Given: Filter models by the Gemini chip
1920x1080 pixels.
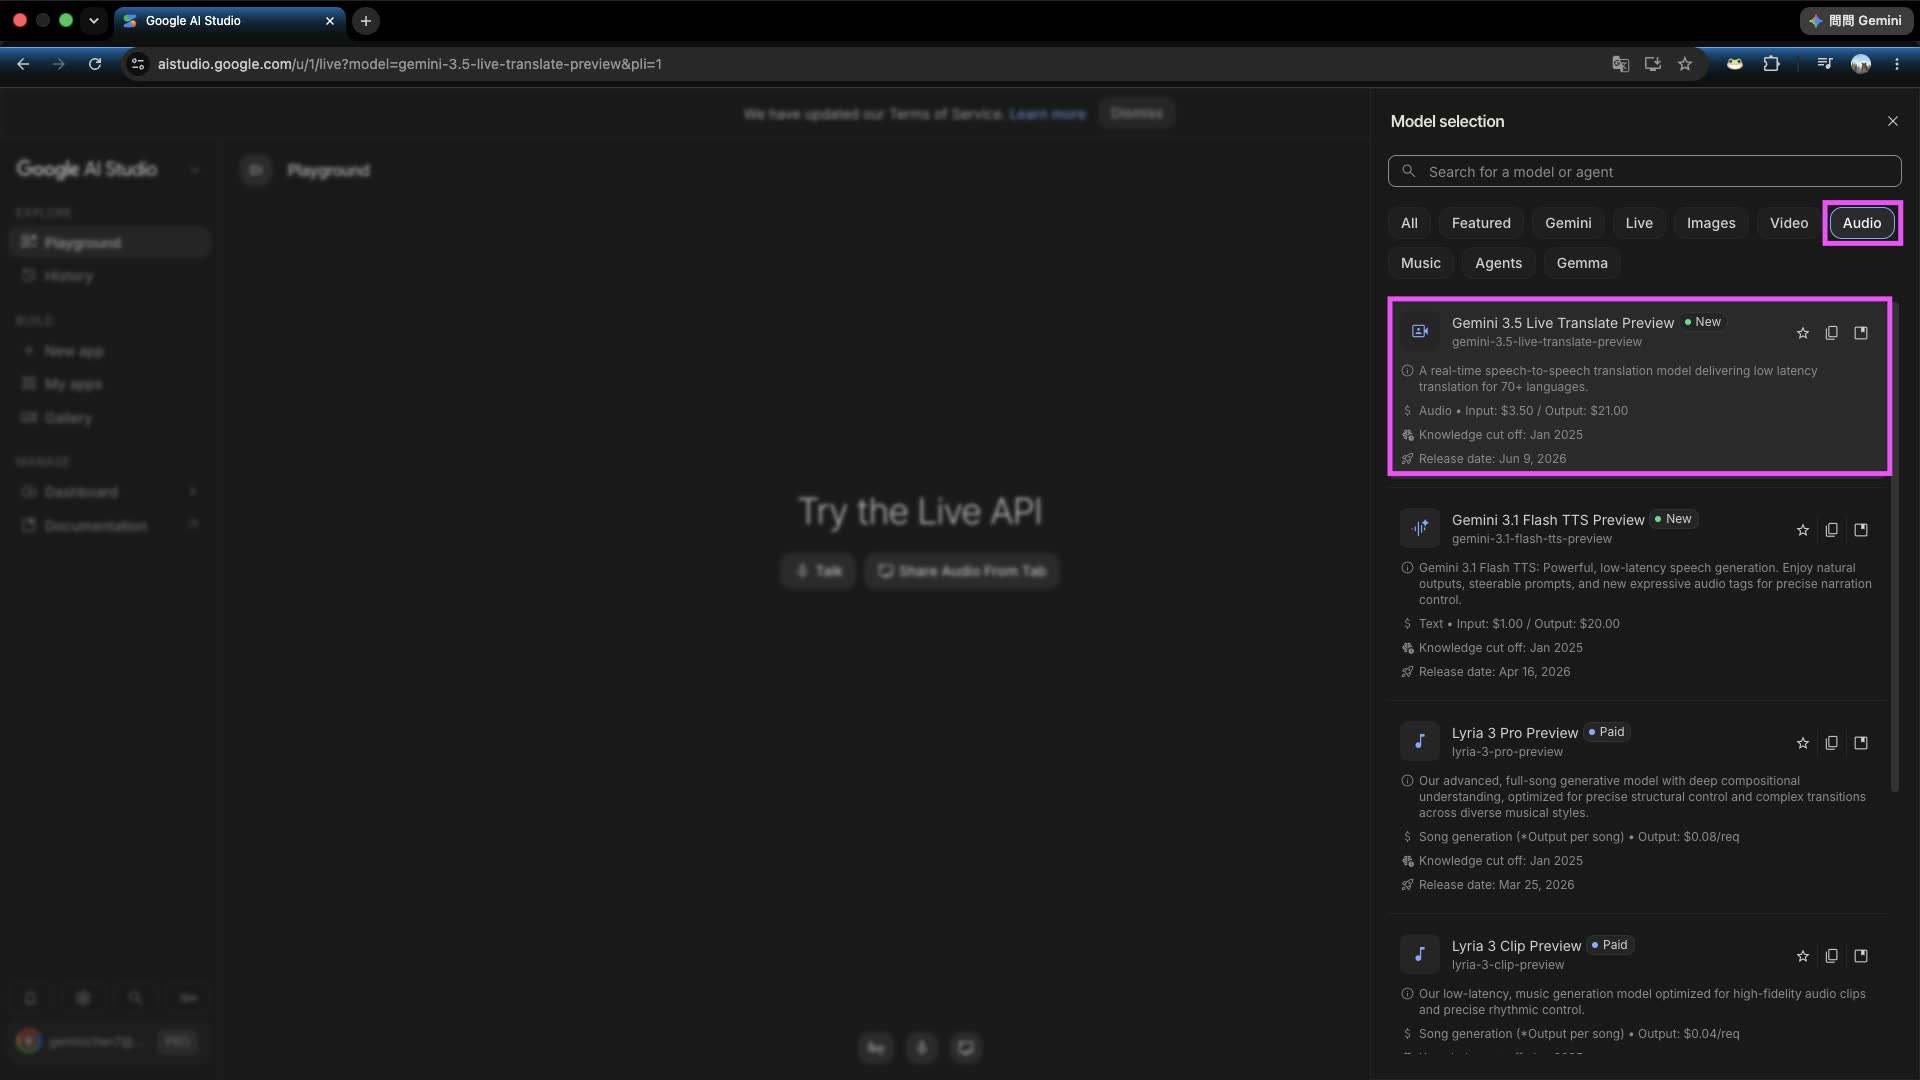Looking at the screenshot, I should tap(1568, 223).
